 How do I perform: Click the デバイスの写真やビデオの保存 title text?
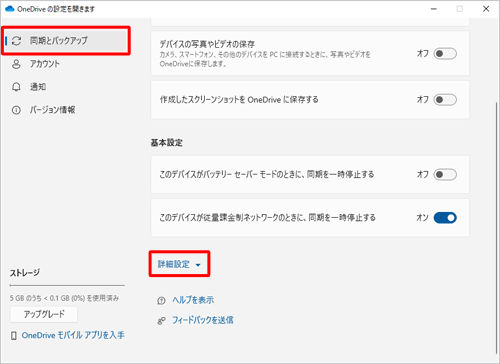pyautogui.click(x=207, y=44)
